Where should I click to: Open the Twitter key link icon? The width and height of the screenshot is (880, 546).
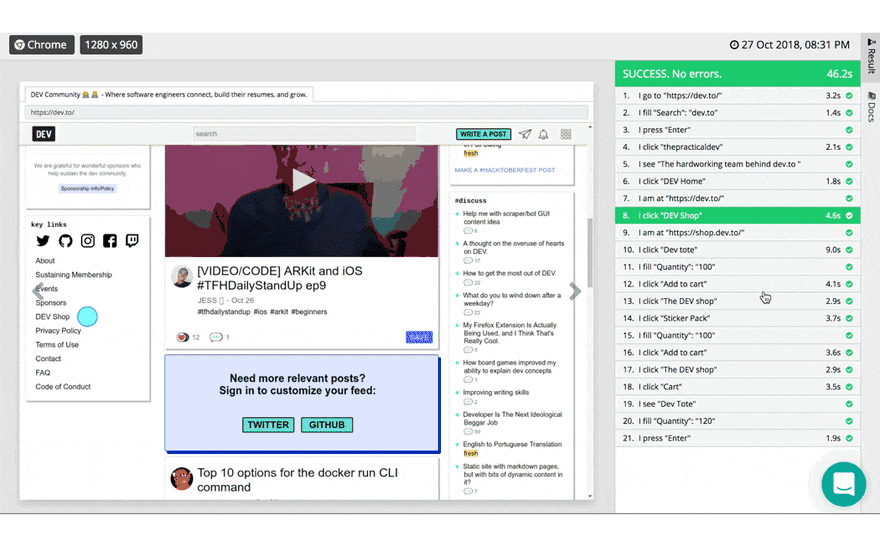43,241
